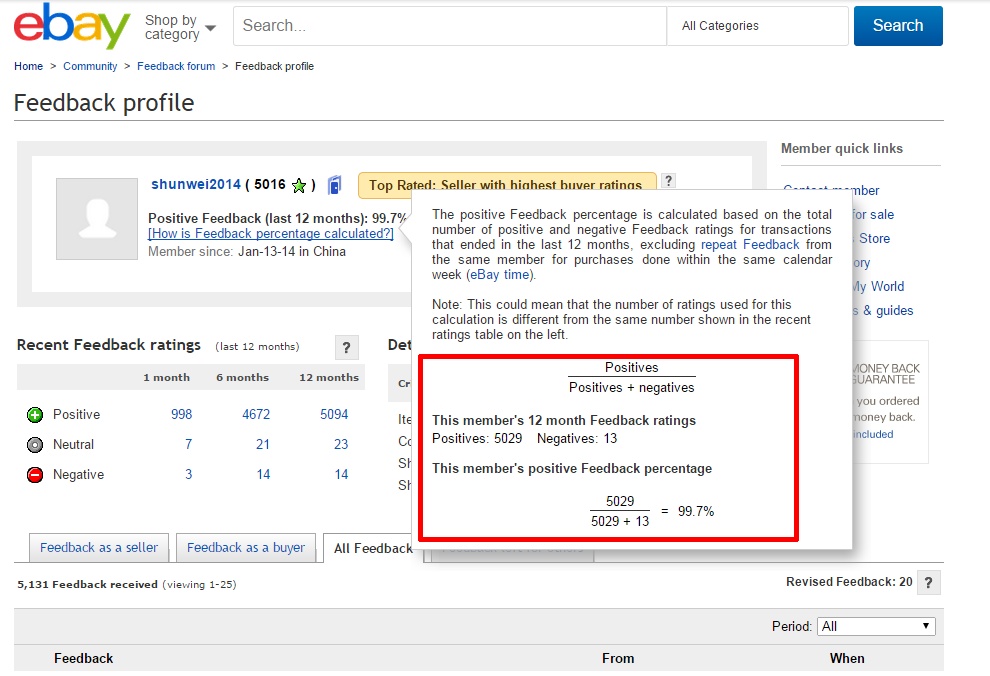The width and height of the screenshot is (990, 676).
Task: Click the Feedback forum breadcrumb link
Action: point(176,67)
